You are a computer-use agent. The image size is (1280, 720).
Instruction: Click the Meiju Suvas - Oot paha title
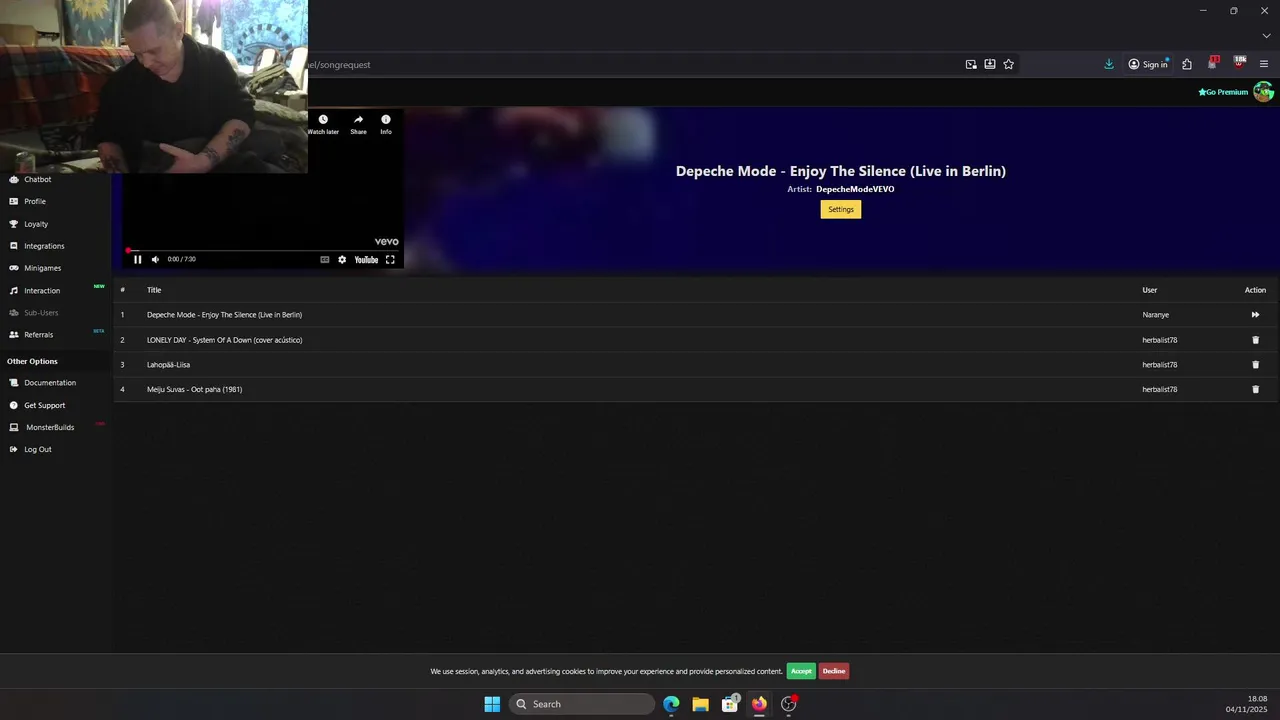(x=194, y=389)
